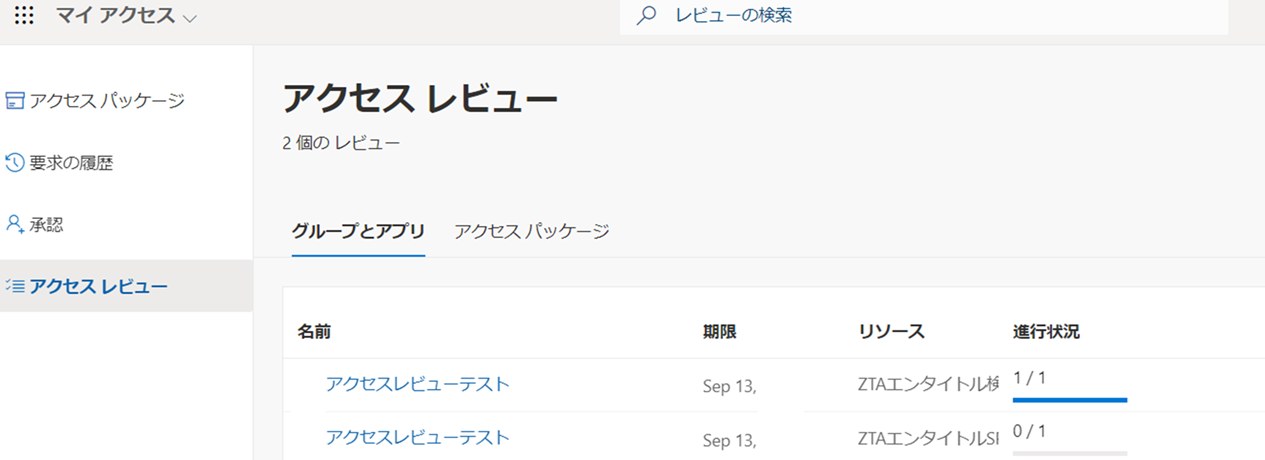Expand the マイ アクセス dropdown chevron
Screen dimensions: 1265x460
click(x=190, y=18)
